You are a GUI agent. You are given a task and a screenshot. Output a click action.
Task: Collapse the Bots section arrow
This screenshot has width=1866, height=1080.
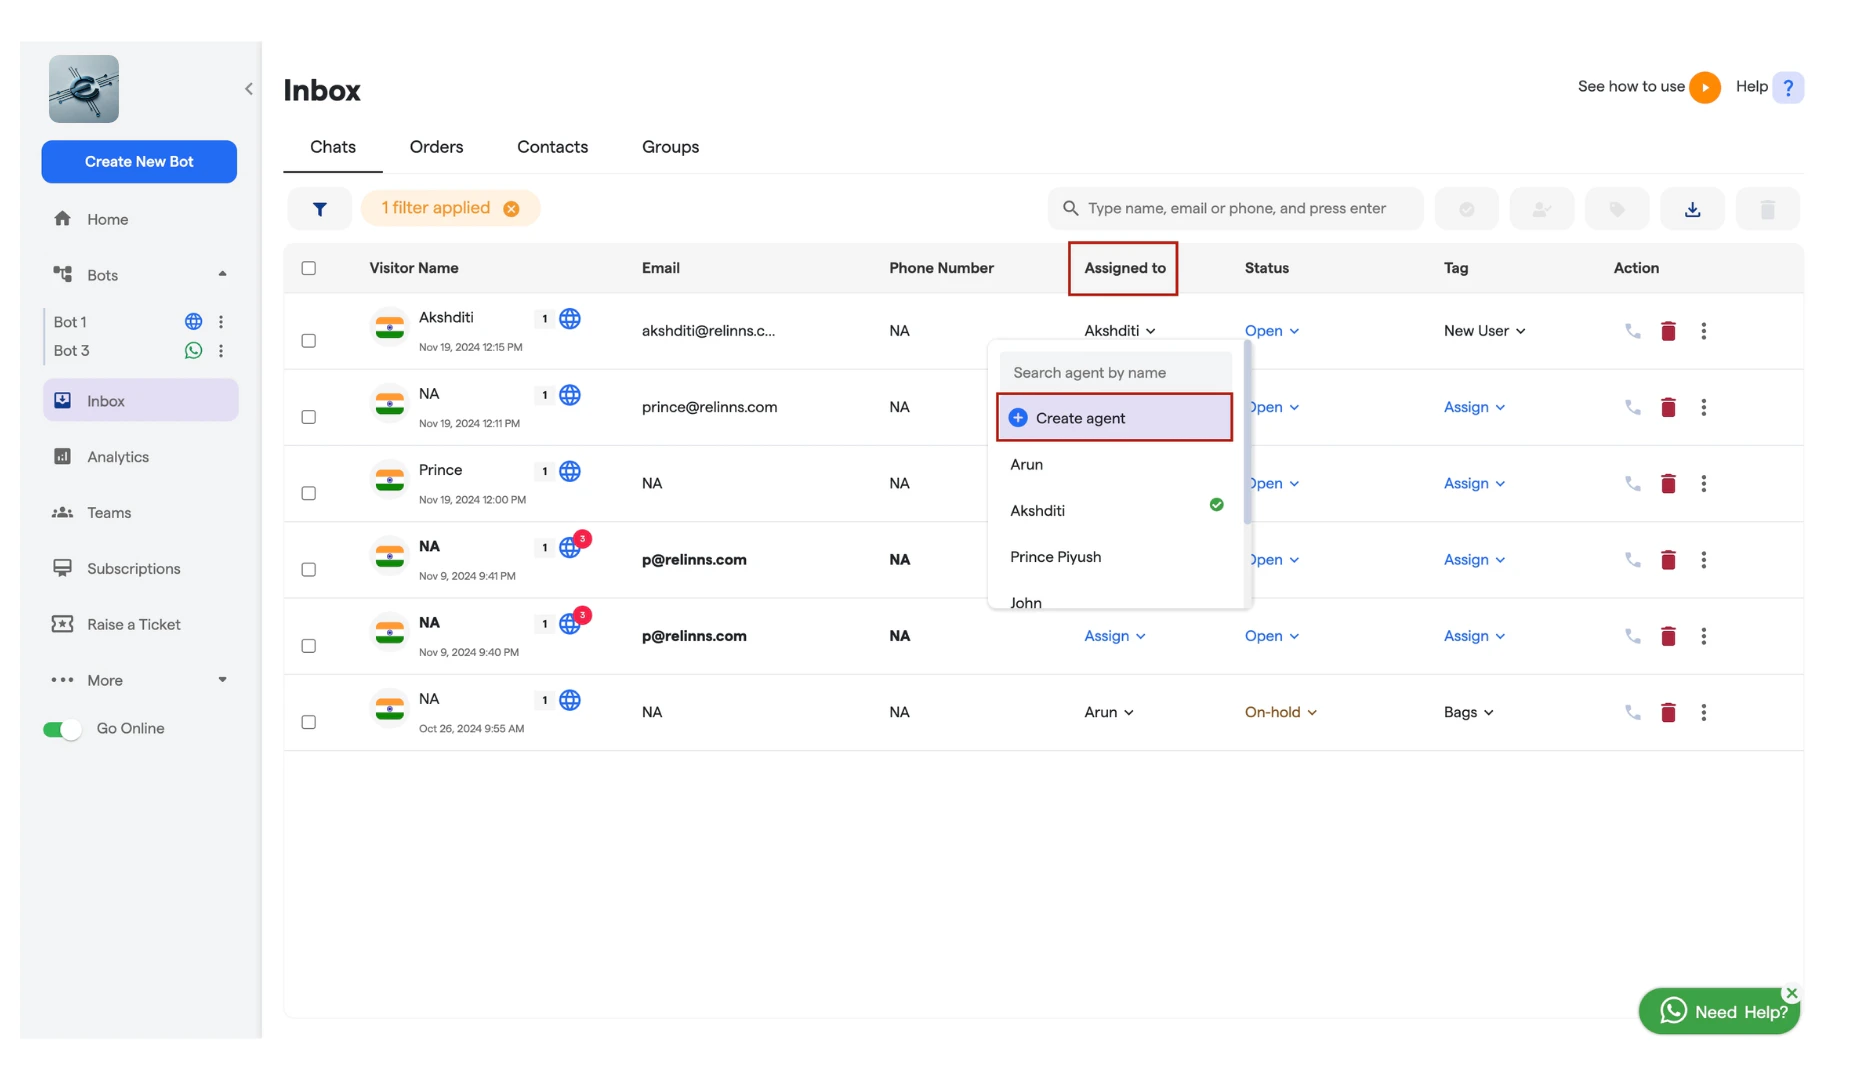tap(222, 274)
